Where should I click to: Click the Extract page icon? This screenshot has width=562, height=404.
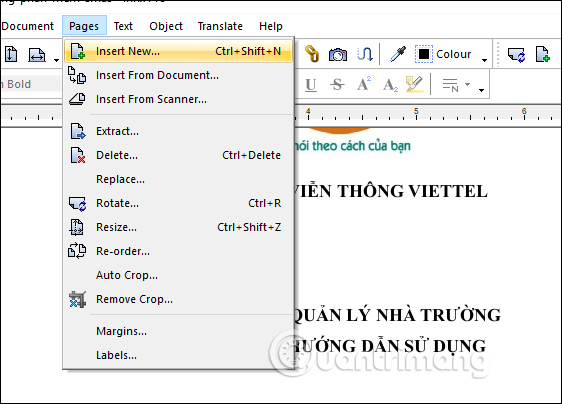77,131
